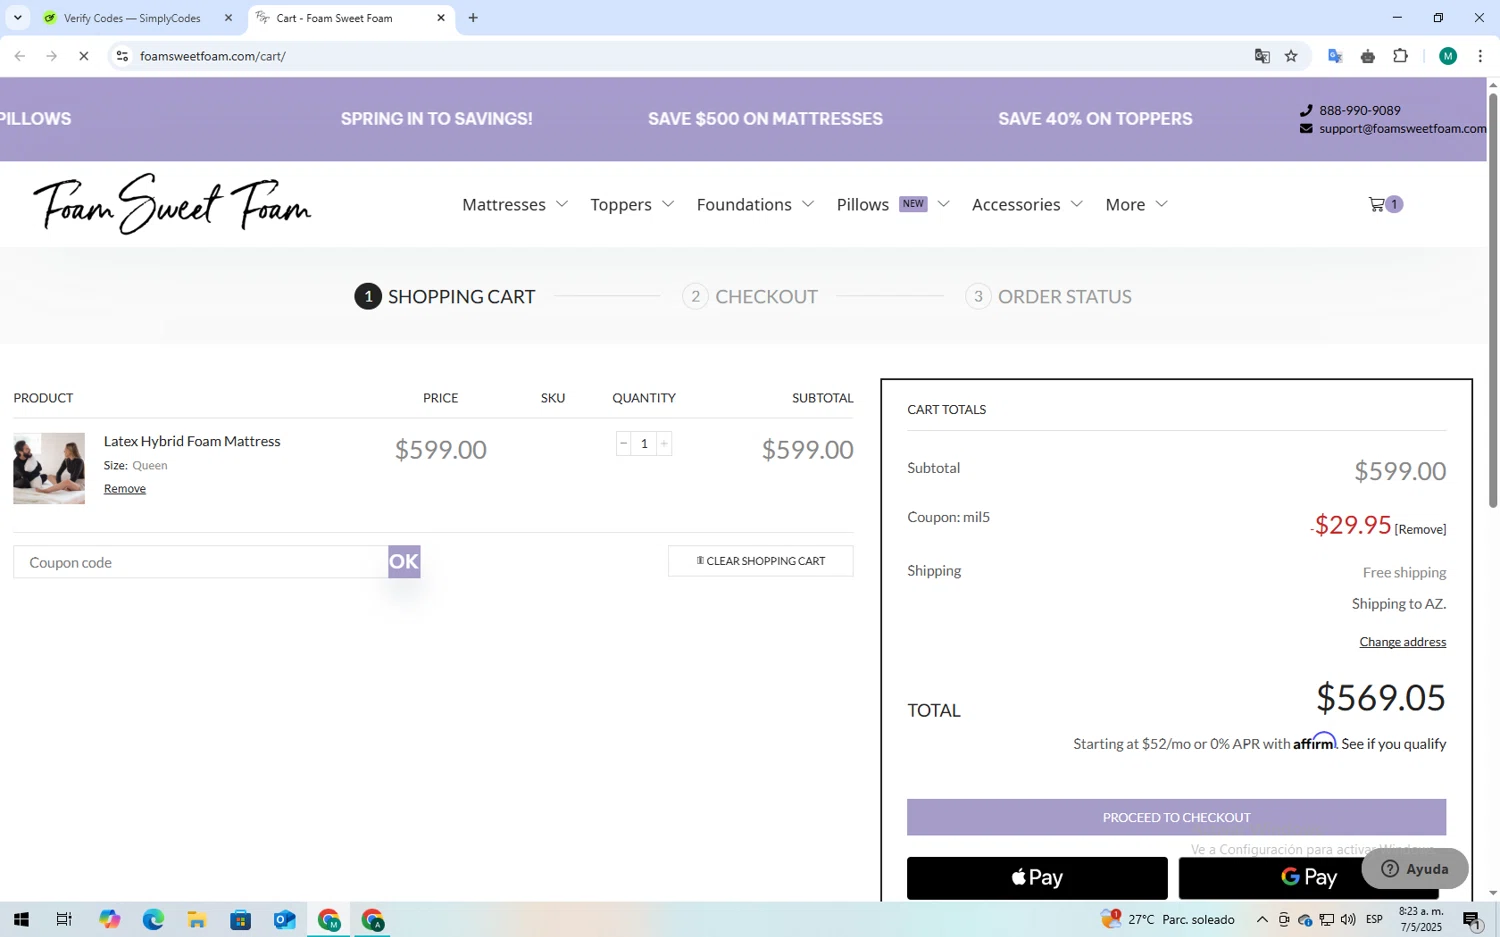Viewport: 1500px width, 937px height.
Task: Click Change address link
Action: pos(1402,642)
